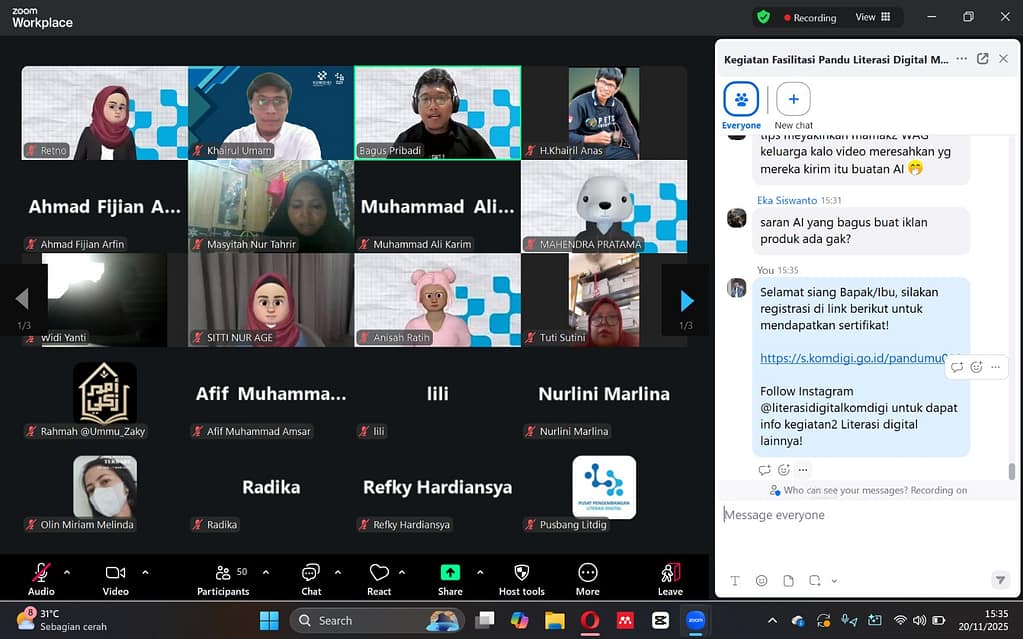Expand the audio options arrow next to Audio
This screenshot has height=639, width=1023.
pyautogui.click(x=67, y=573)
